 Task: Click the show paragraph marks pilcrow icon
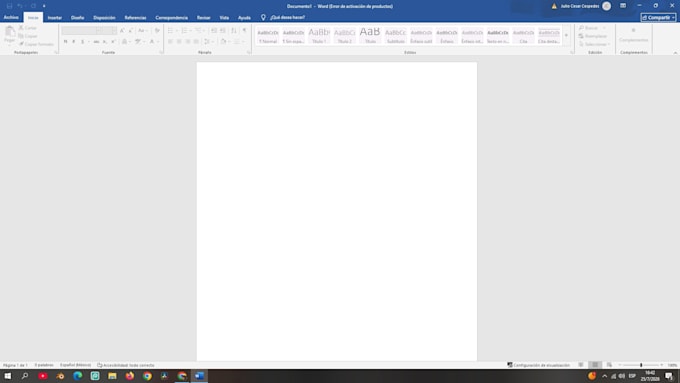point(244,30)
